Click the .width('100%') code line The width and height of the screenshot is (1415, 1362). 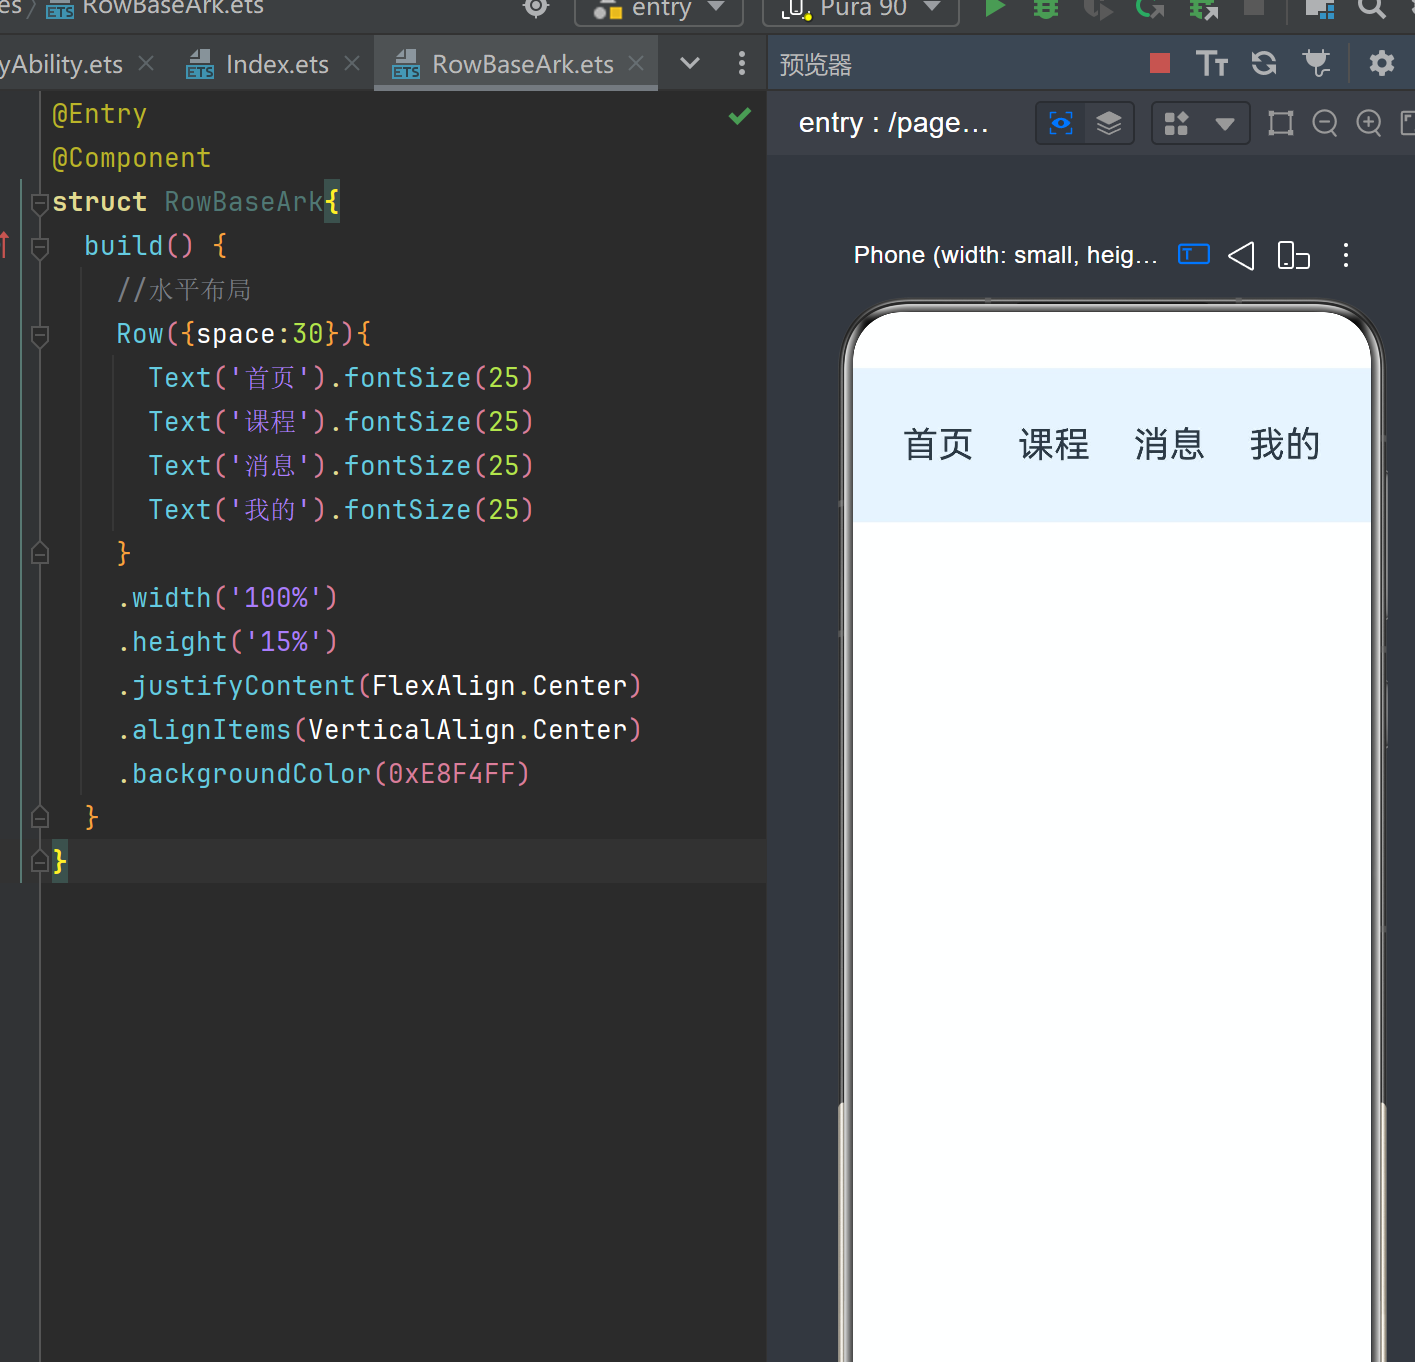coord(227,598)
